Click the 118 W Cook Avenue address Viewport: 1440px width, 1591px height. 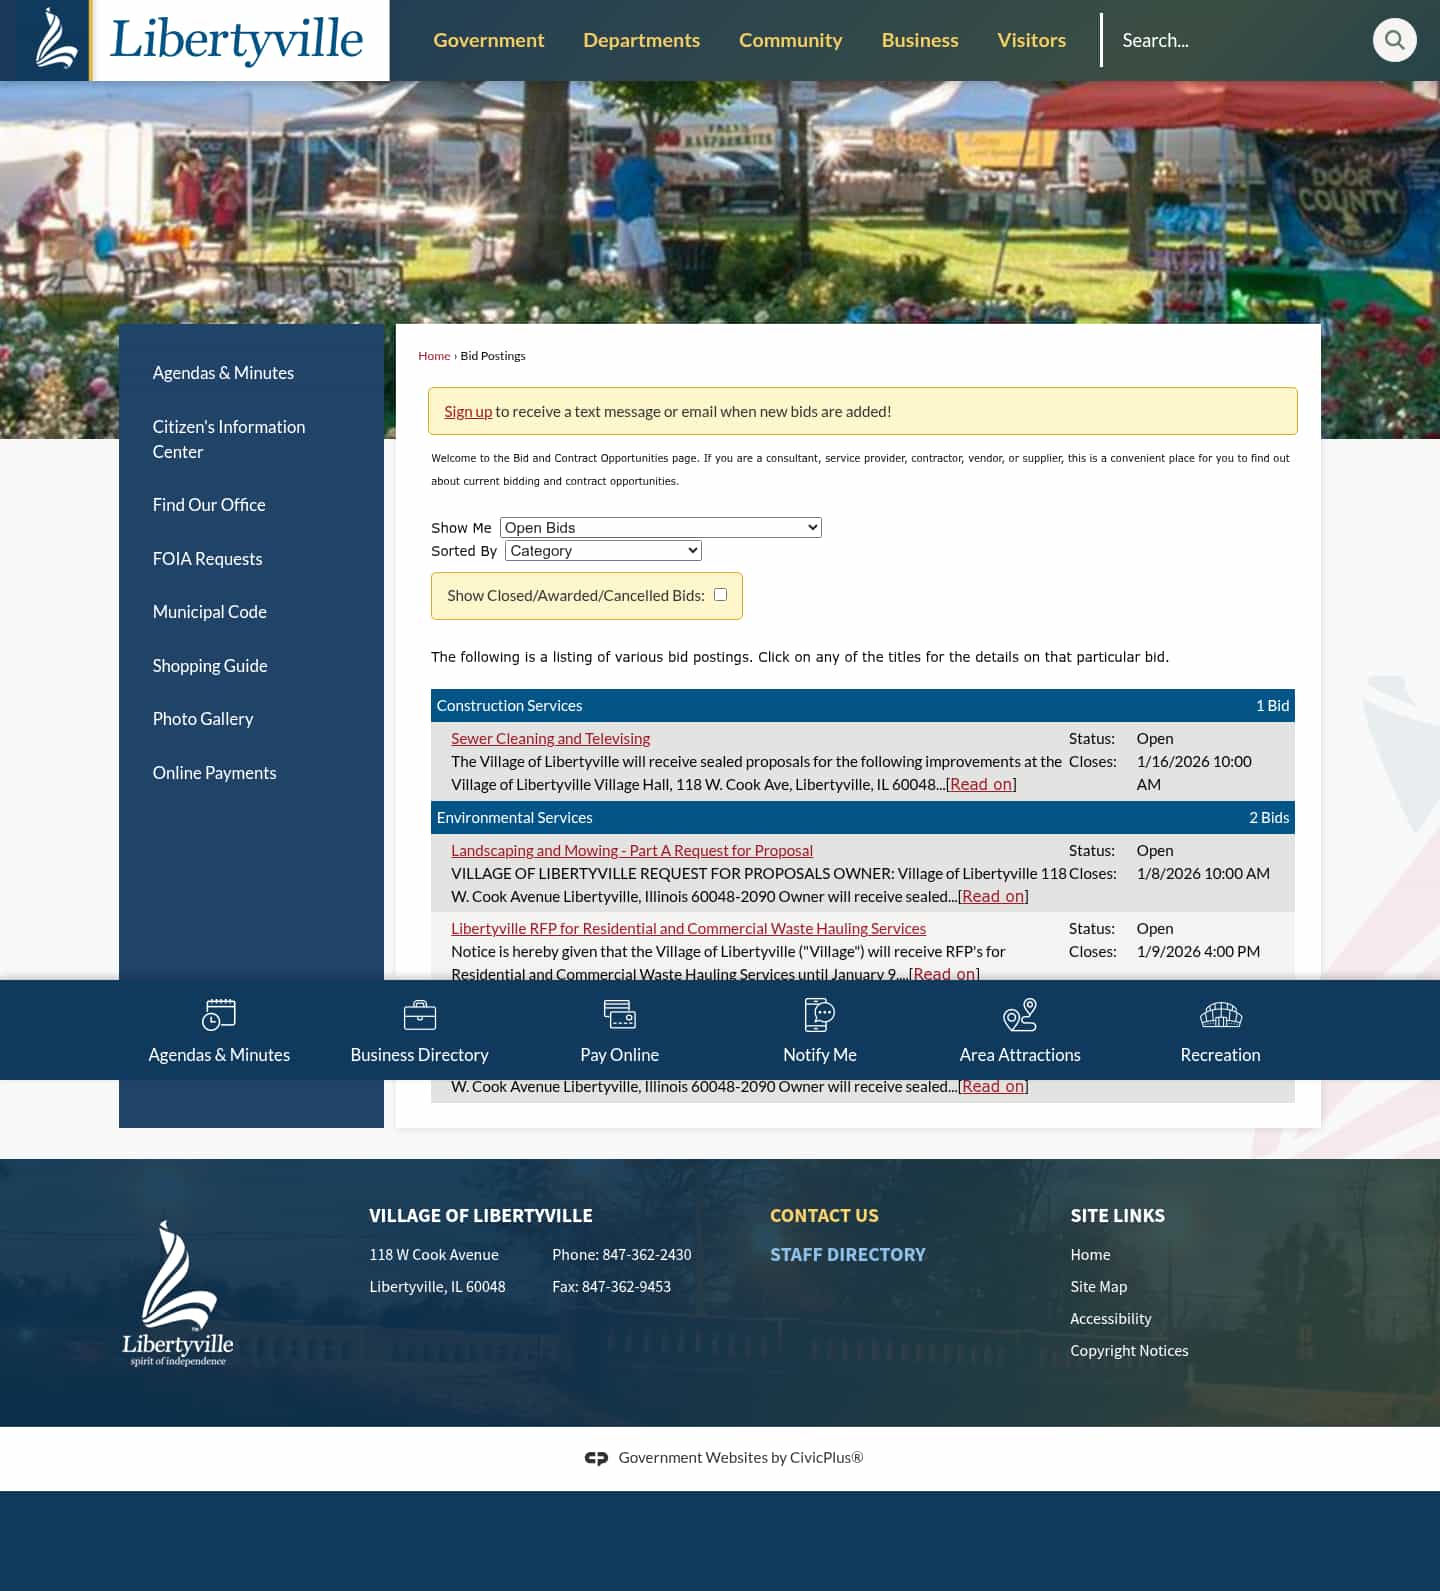pyautogui.click(x=434, y=1255)
